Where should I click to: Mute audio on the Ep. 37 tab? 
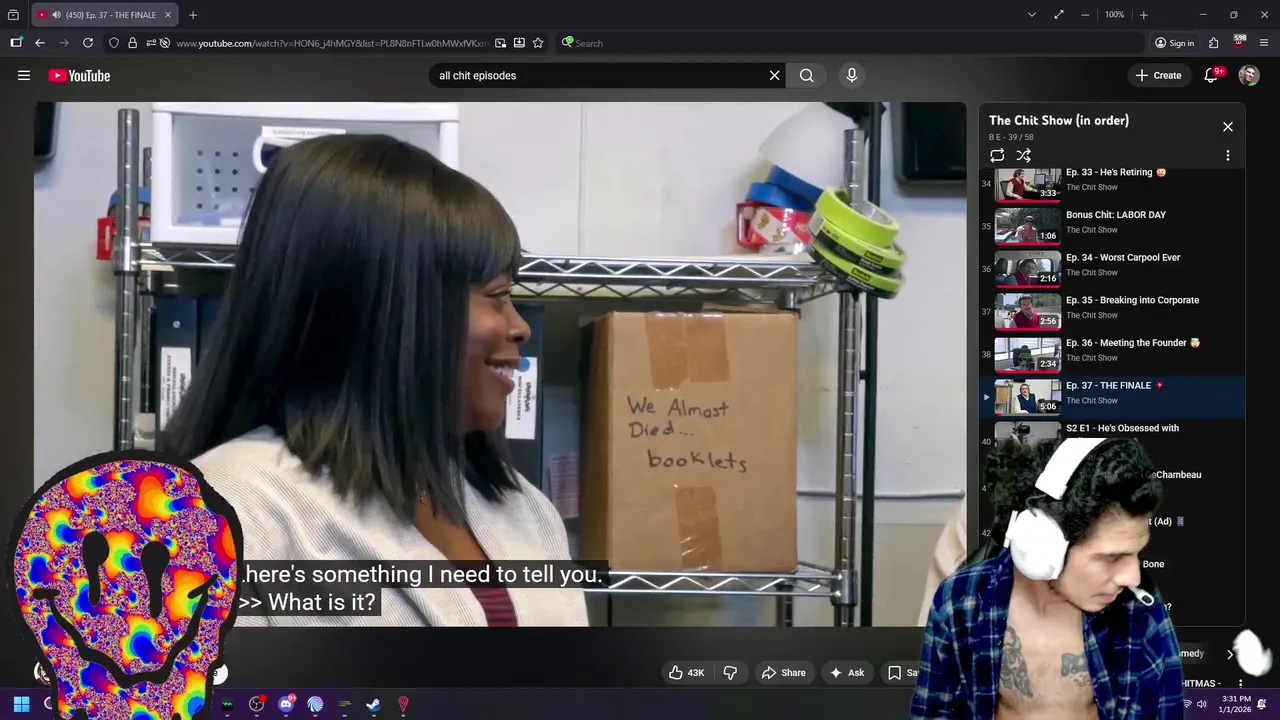point(56,15)
